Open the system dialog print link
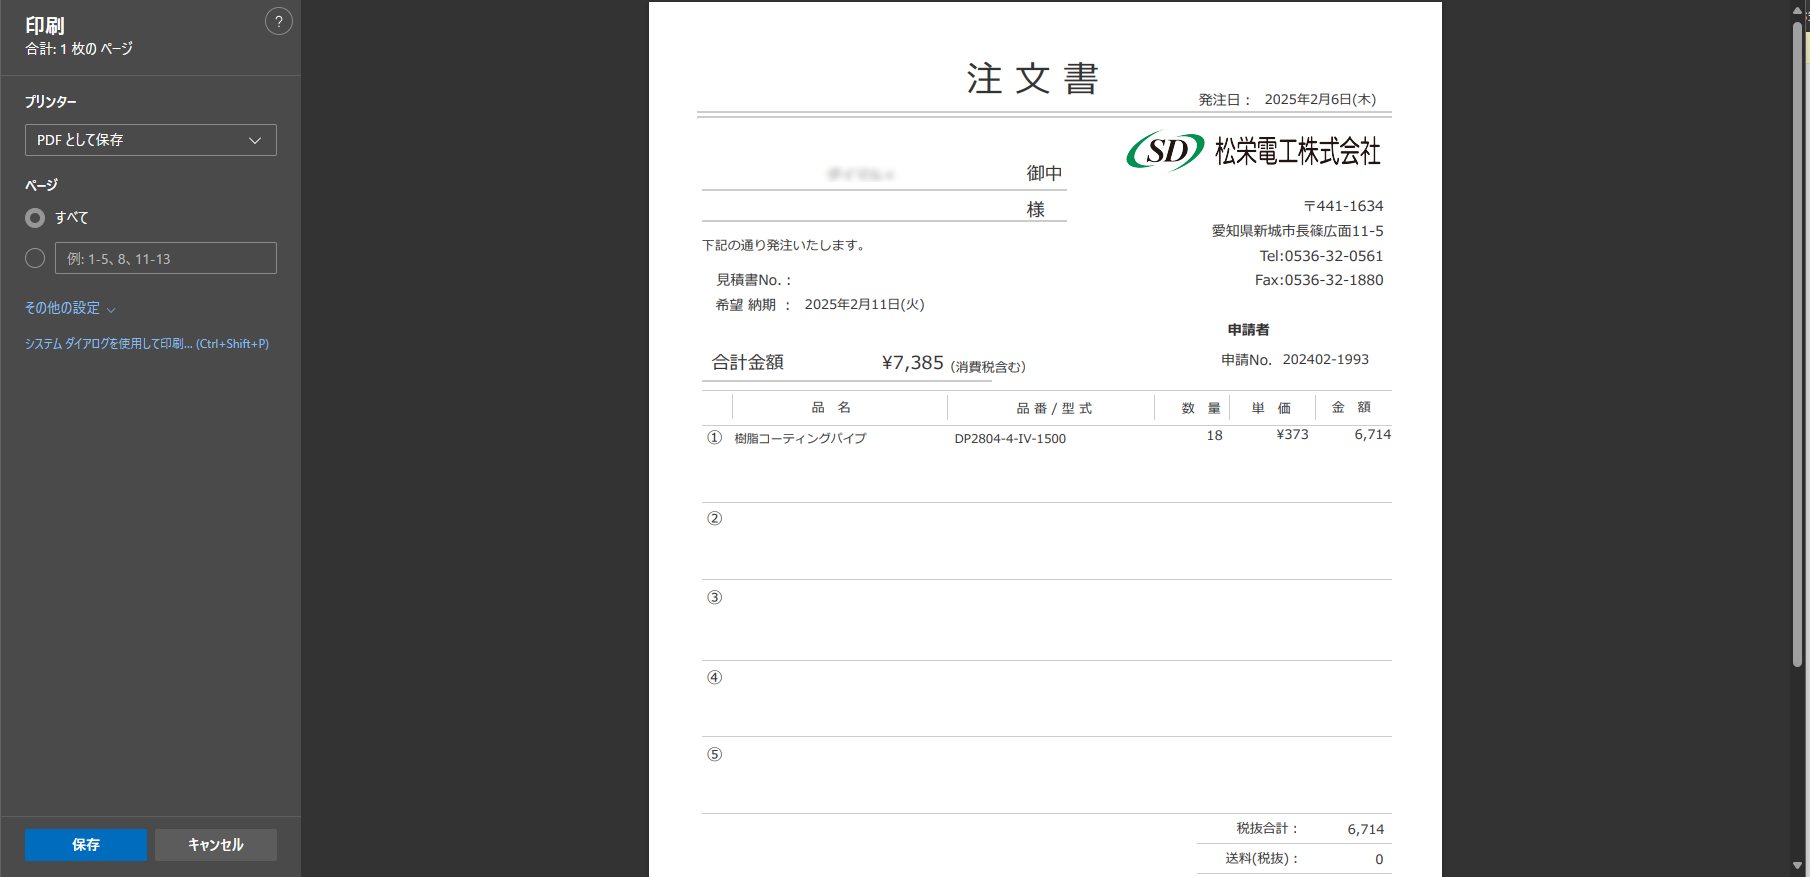The image size is (1810, 877). (146, 344)
